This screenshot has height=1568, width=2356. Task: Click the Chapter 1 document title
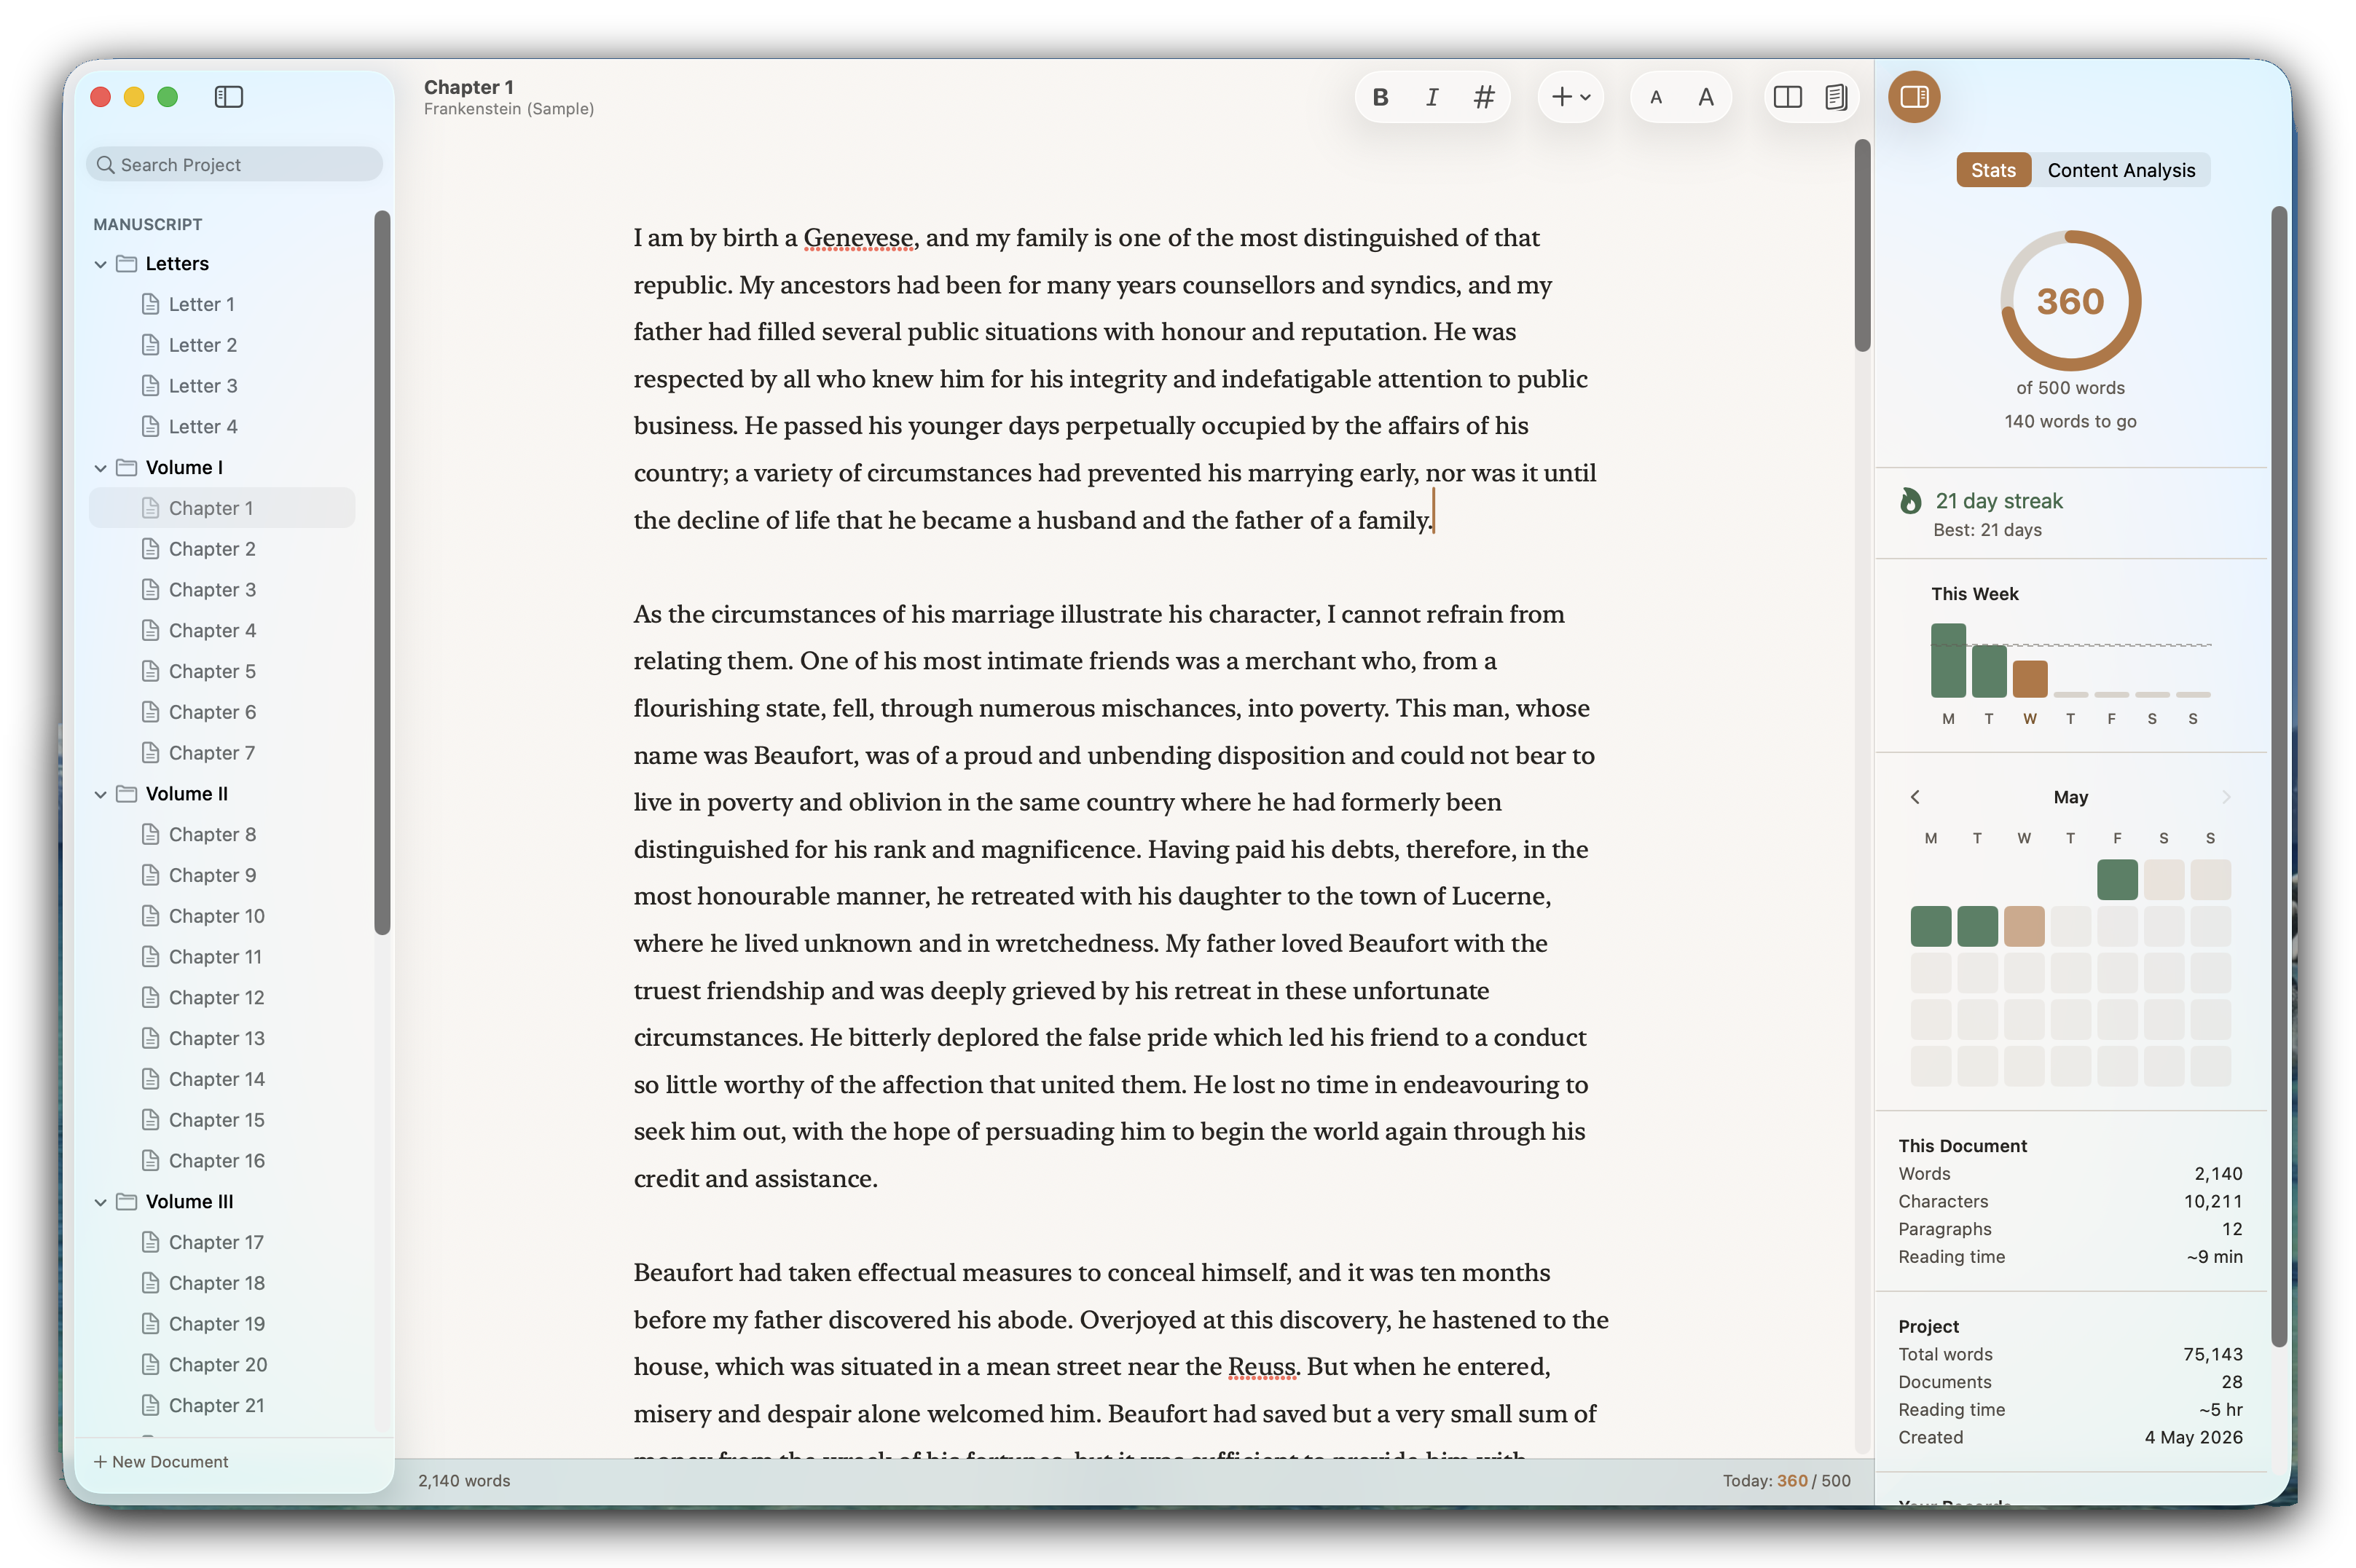(x=468, y=87)
